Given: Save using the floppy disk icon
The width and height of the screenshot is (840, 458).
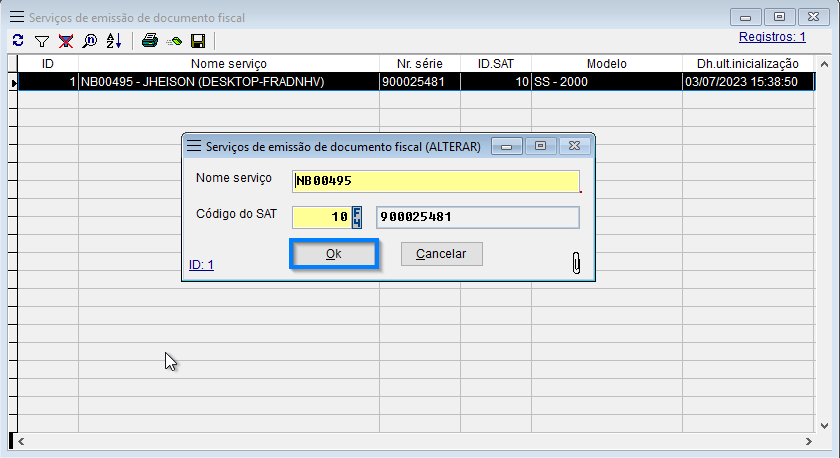Looking at the screenshot, I should click(x=198, y=41).
